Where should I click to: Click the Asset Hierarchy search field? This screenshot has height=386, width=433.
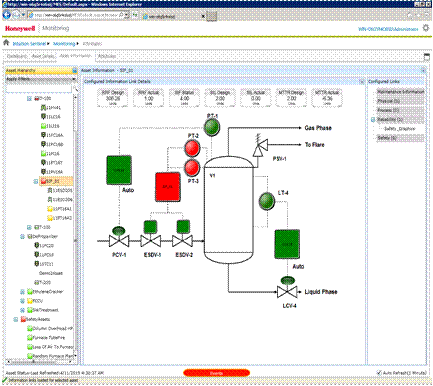coord(39,89)
